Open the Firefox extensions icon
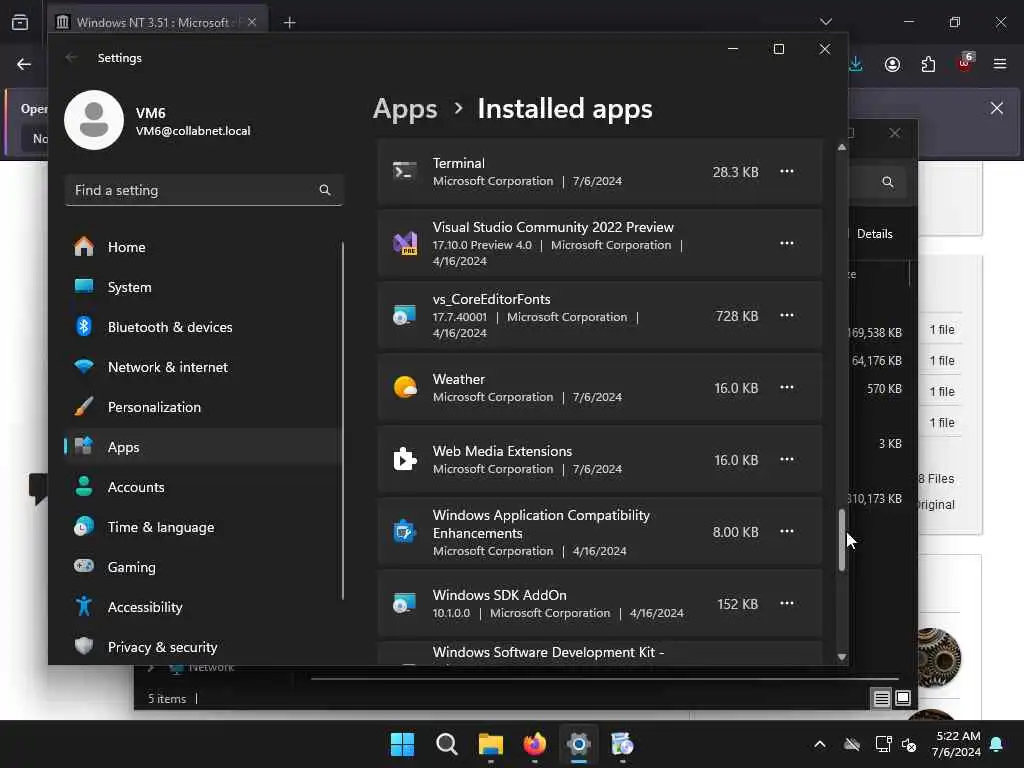Screen dimensions: 1024x768 click(x=928, y=64)
